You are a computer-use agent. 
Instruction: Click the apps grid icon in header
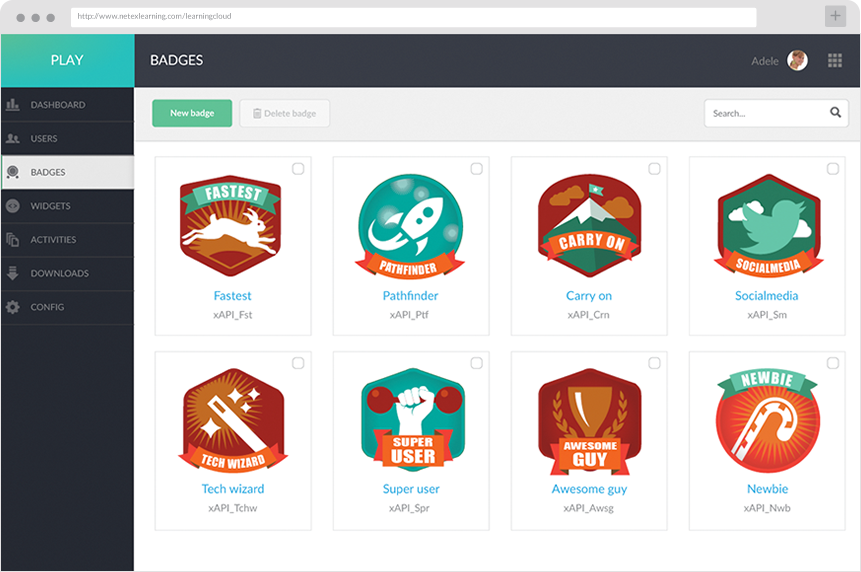(835, 61)
